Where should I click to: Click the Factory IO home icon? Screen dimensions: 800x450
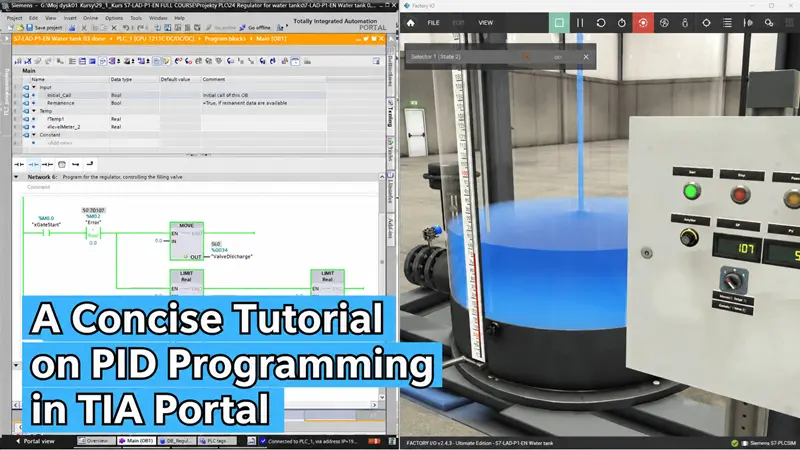[410, 23]
